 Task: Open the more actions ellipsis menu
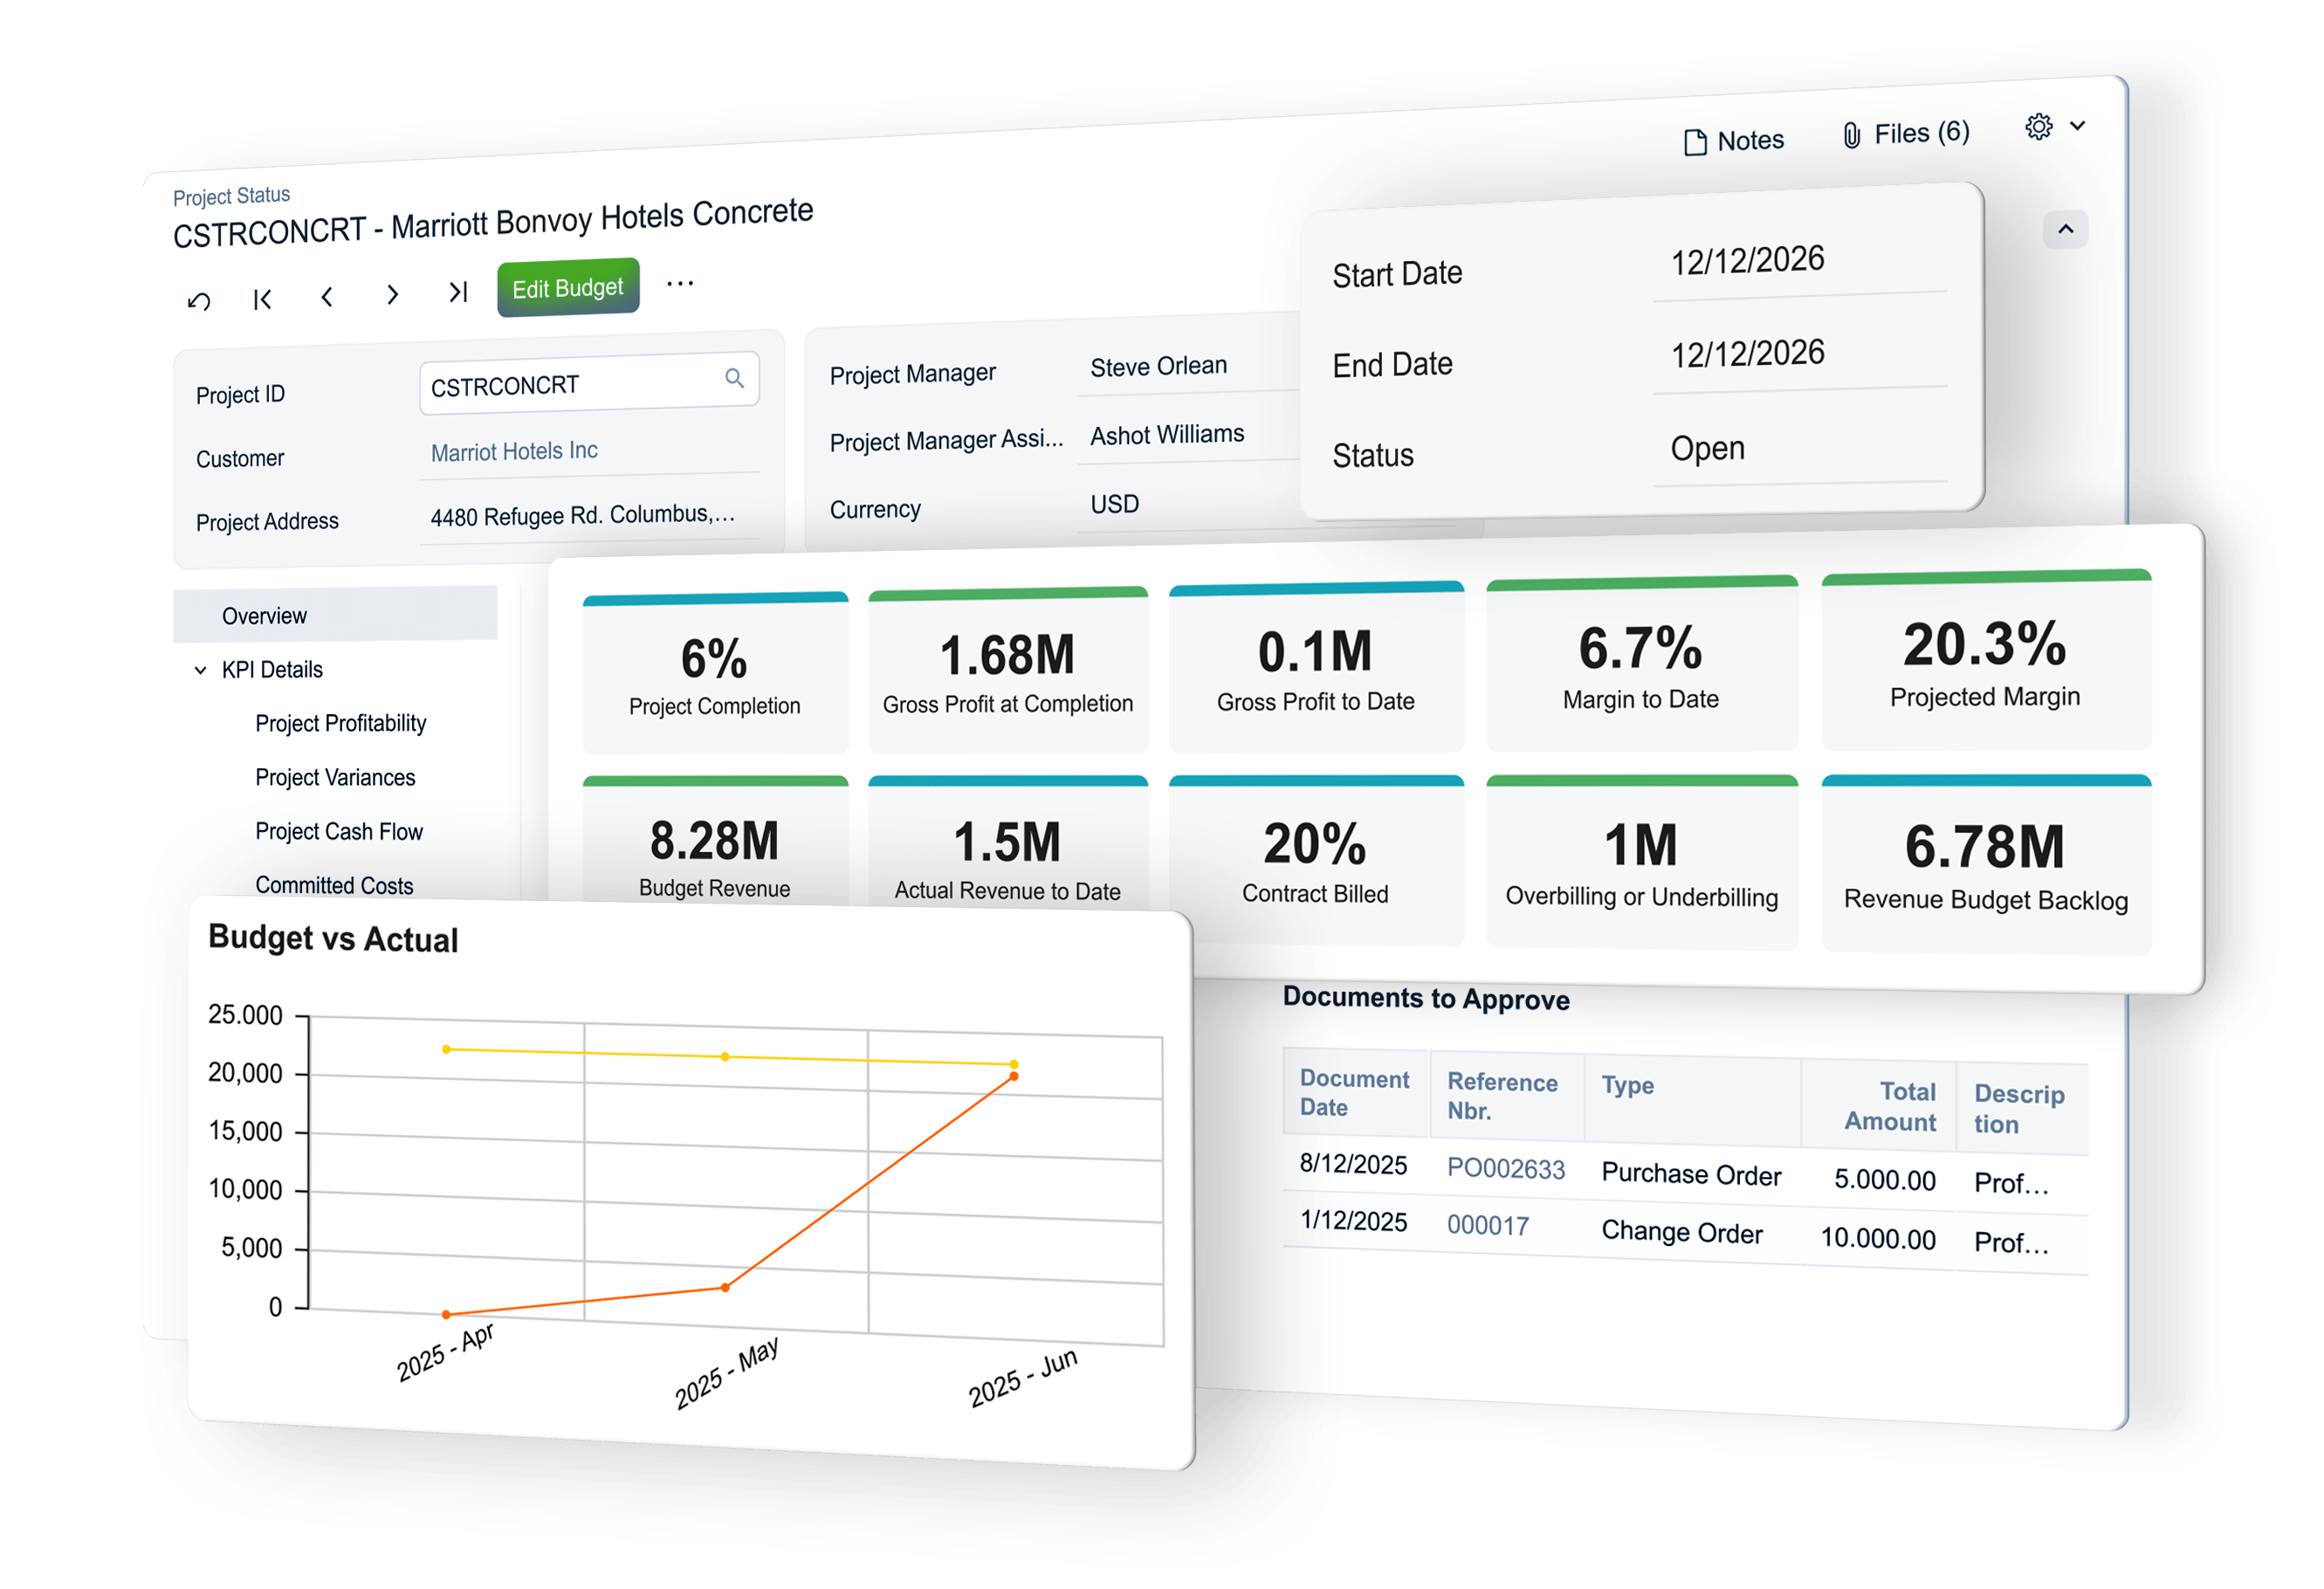[680, 284]
